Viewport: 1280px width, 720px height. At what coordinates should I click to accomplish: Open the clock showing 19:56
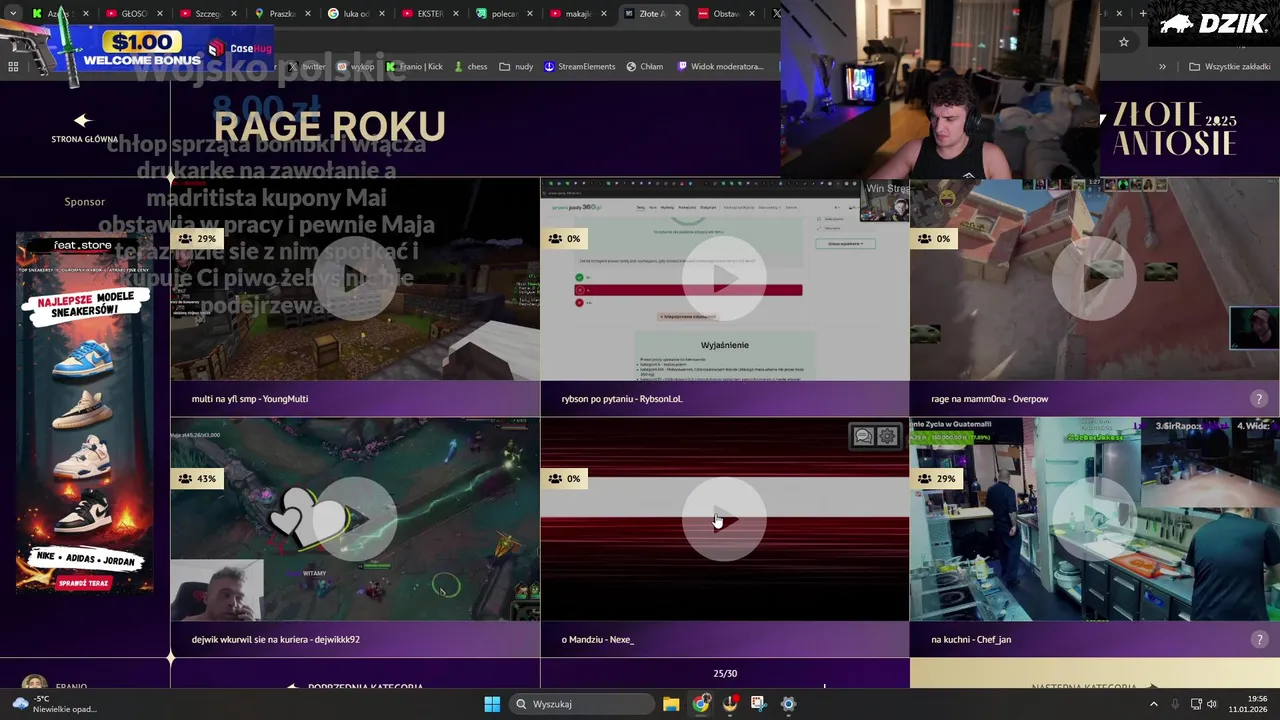pos(1249,704)
